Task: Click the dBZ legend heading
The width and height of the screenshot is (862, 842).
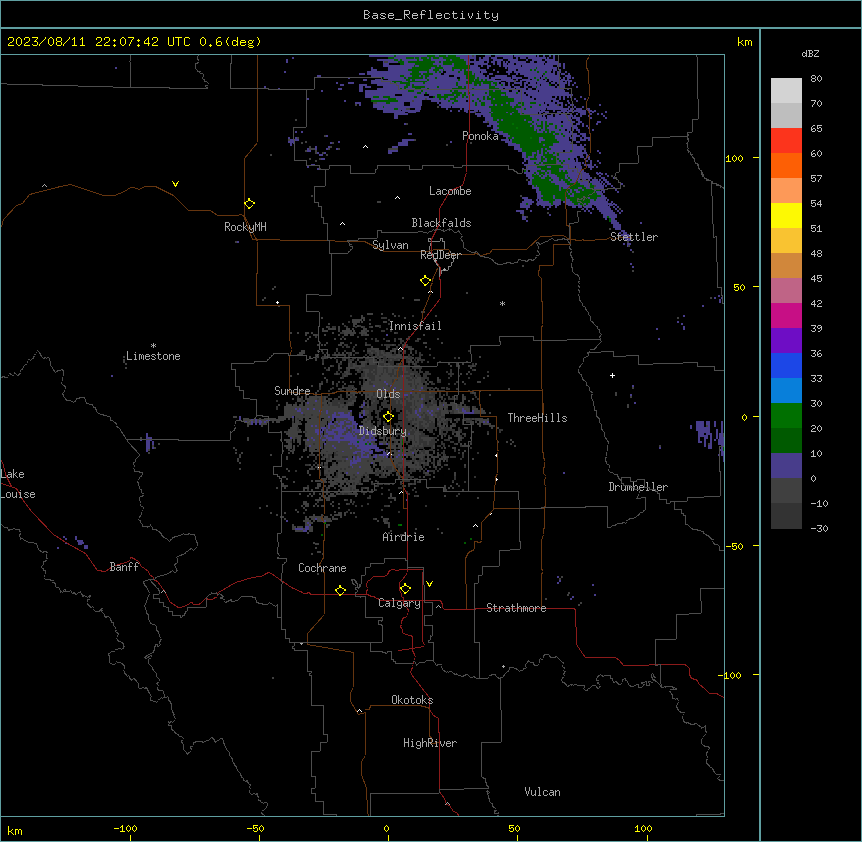Action: click(810, 53)
